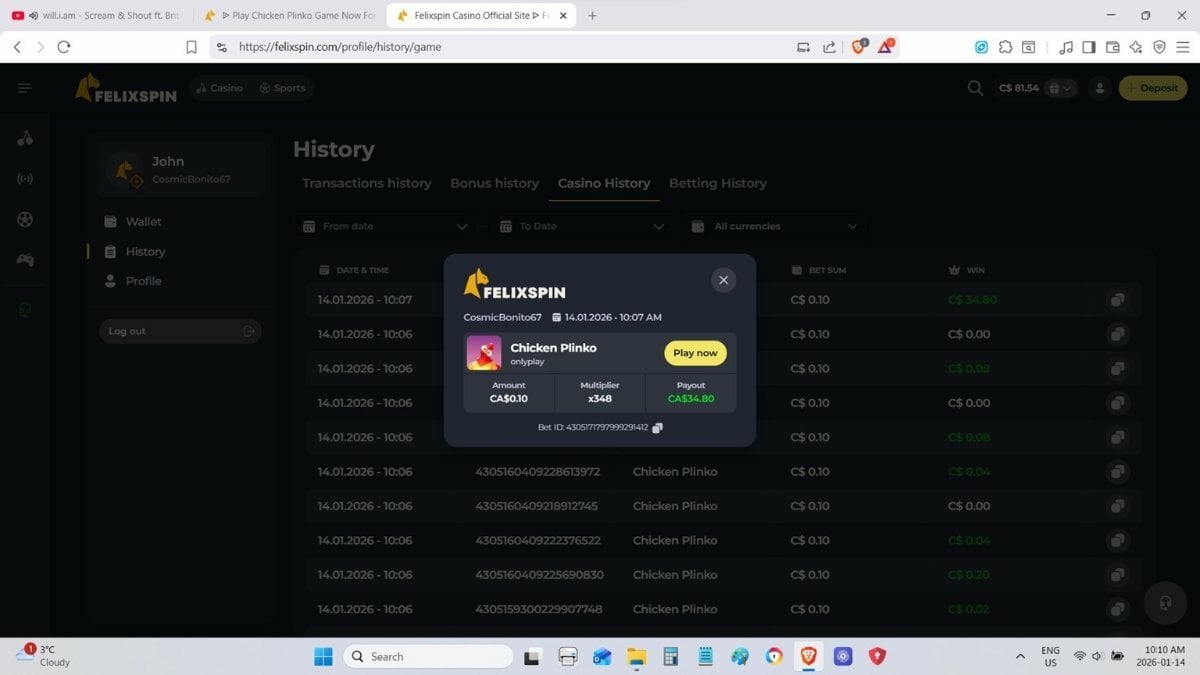Copy the Bet ID in popup
The image size is (1200, 675).
pos(657,428)
